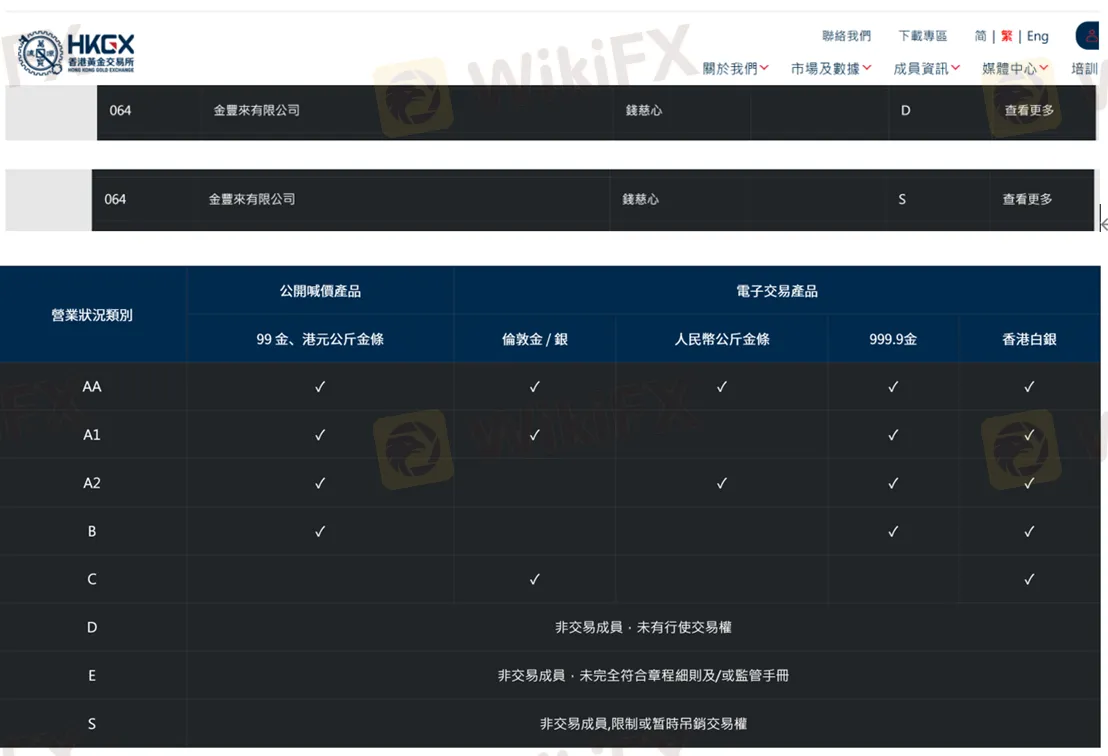Screen dimensions: 1108x756
Task: Open the 下載專區 page
Action: [922, 36]
